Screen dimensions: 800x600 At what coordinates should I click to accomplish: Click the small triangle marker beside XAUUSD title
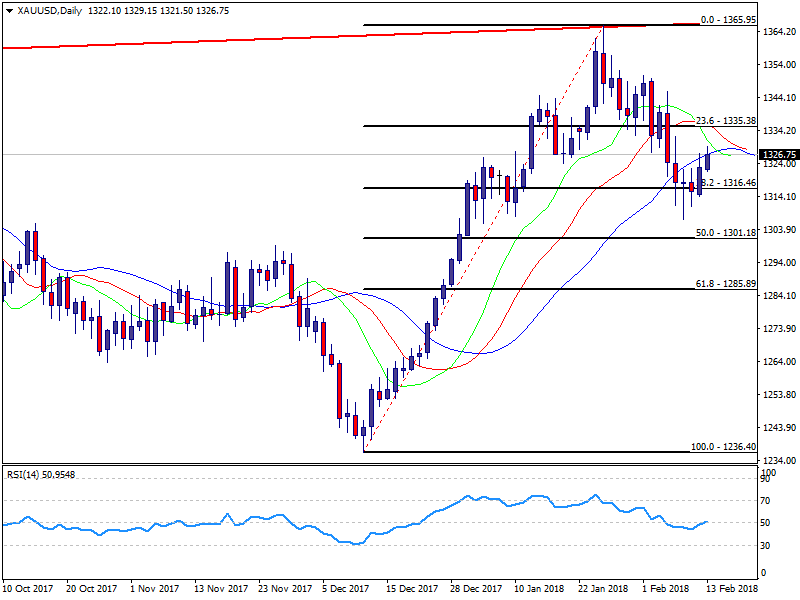click(5, 10)
